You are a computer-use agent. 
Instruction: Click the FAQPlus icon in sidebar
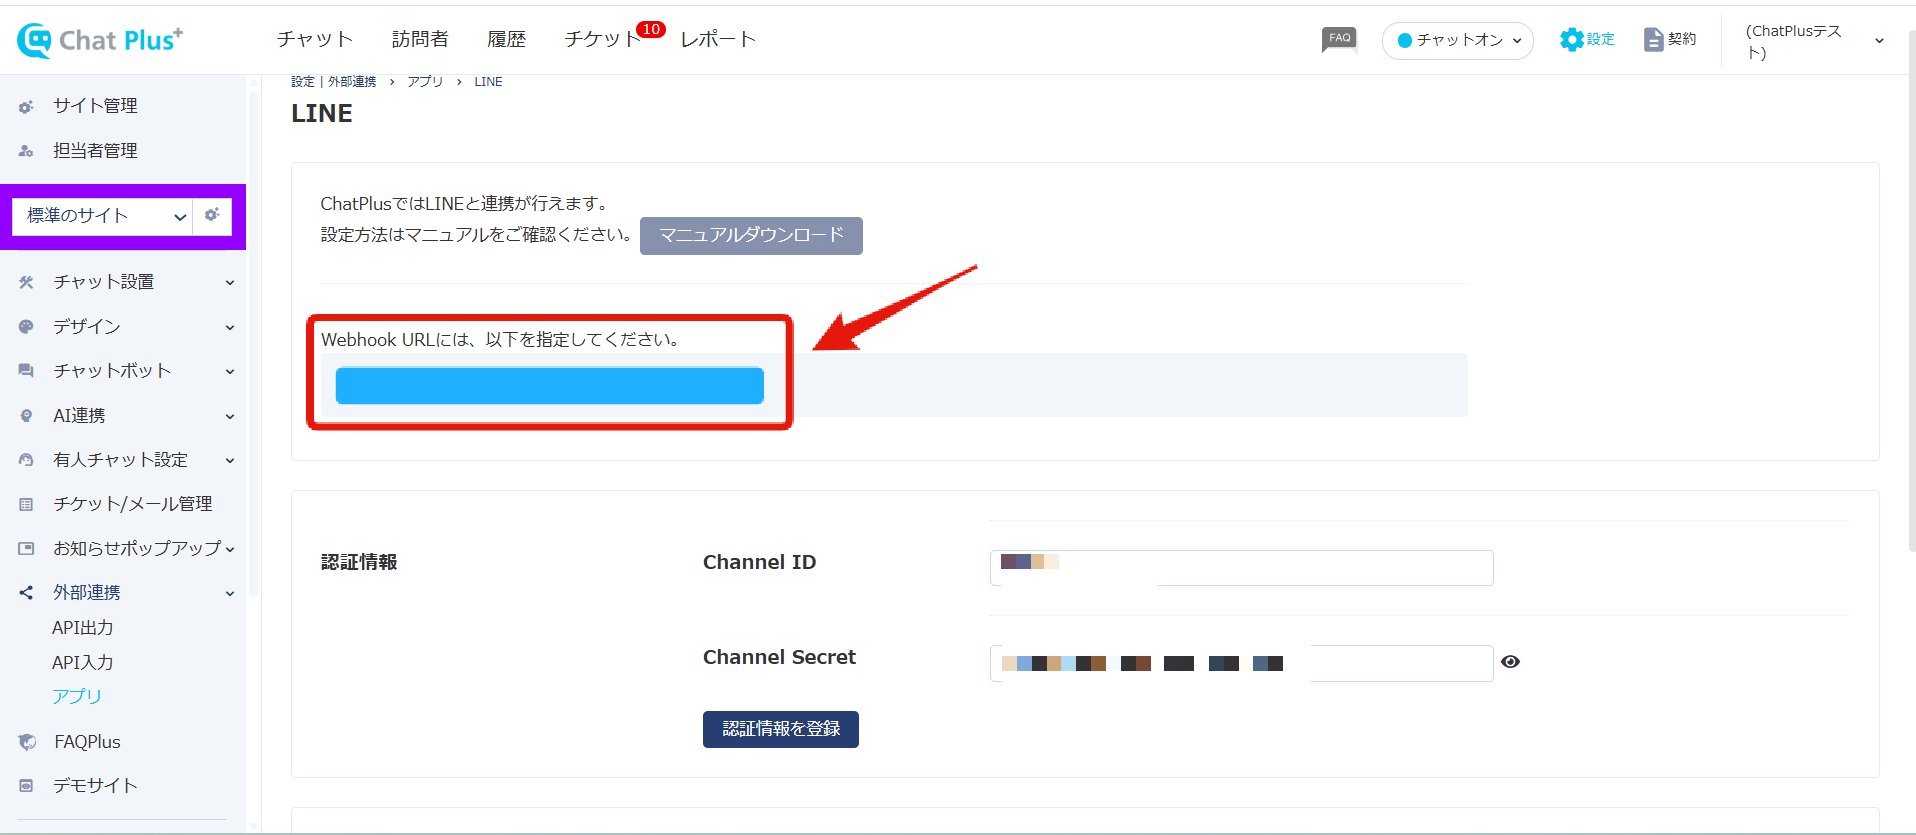(27, 742)
